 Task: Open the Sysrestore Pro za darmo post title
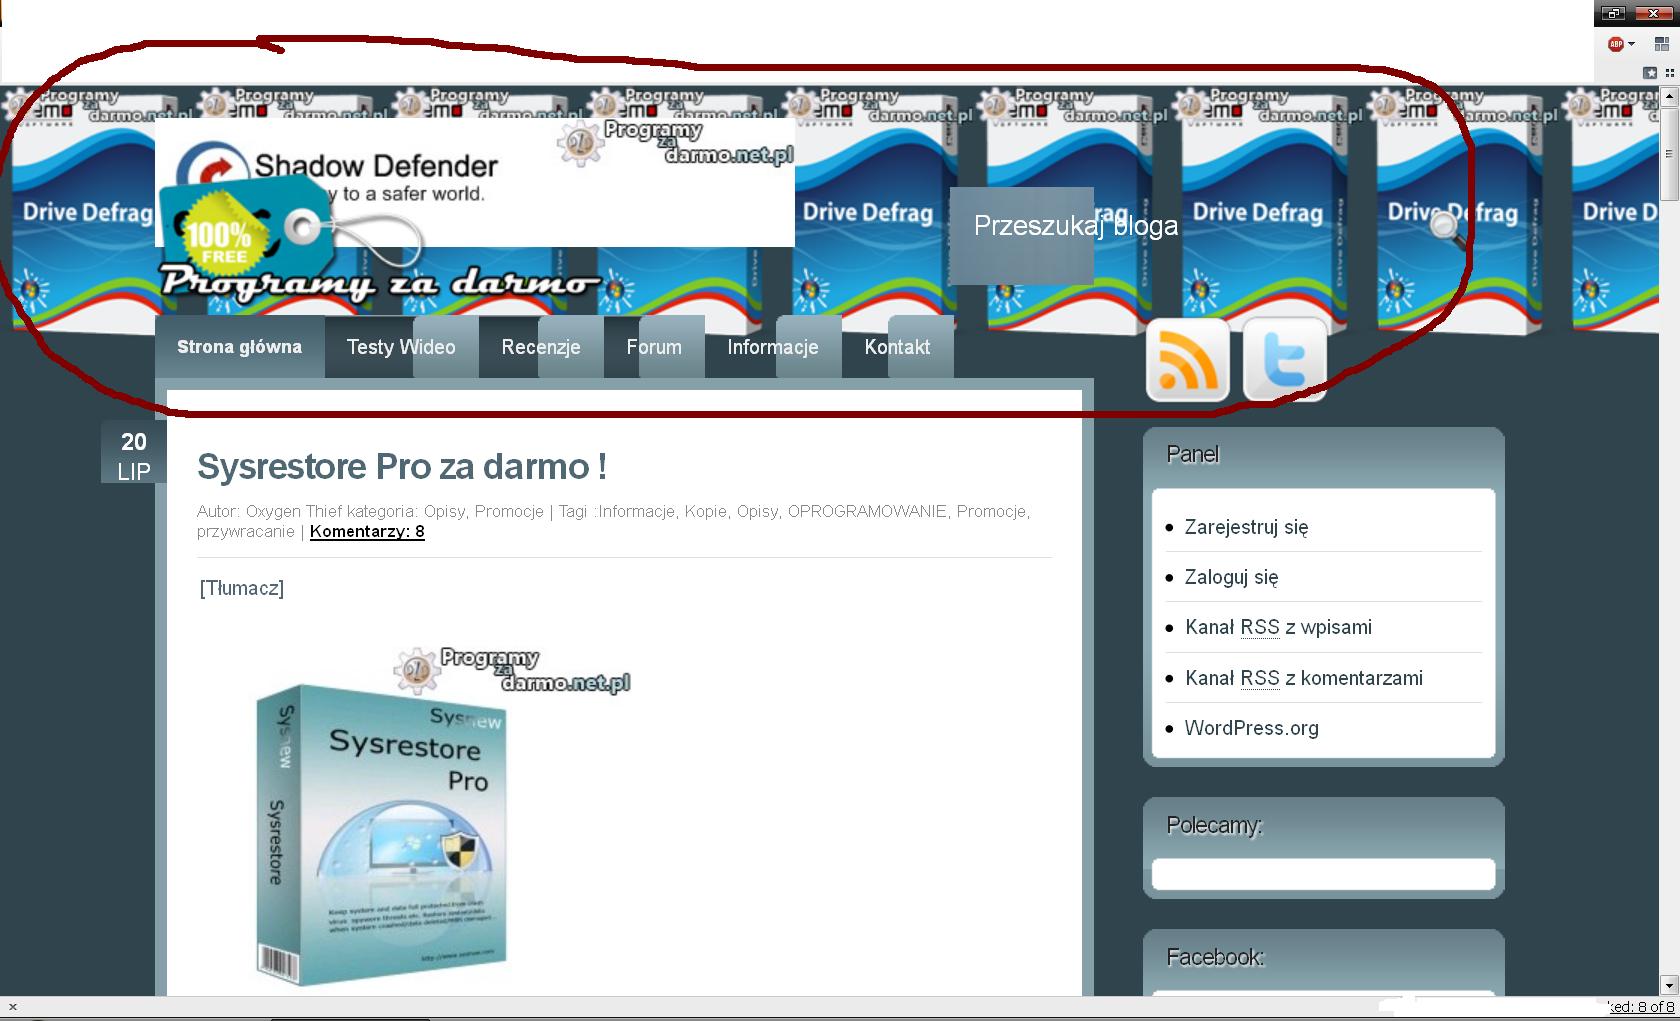(402, 467)
